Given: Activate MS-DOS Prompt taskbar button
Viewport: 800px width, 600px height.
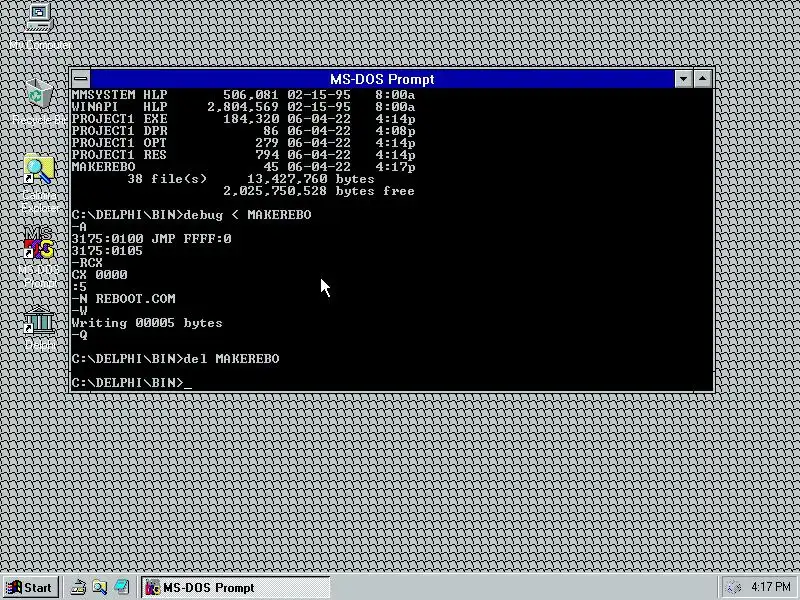Looking at the screenshot, I should 235,588.
